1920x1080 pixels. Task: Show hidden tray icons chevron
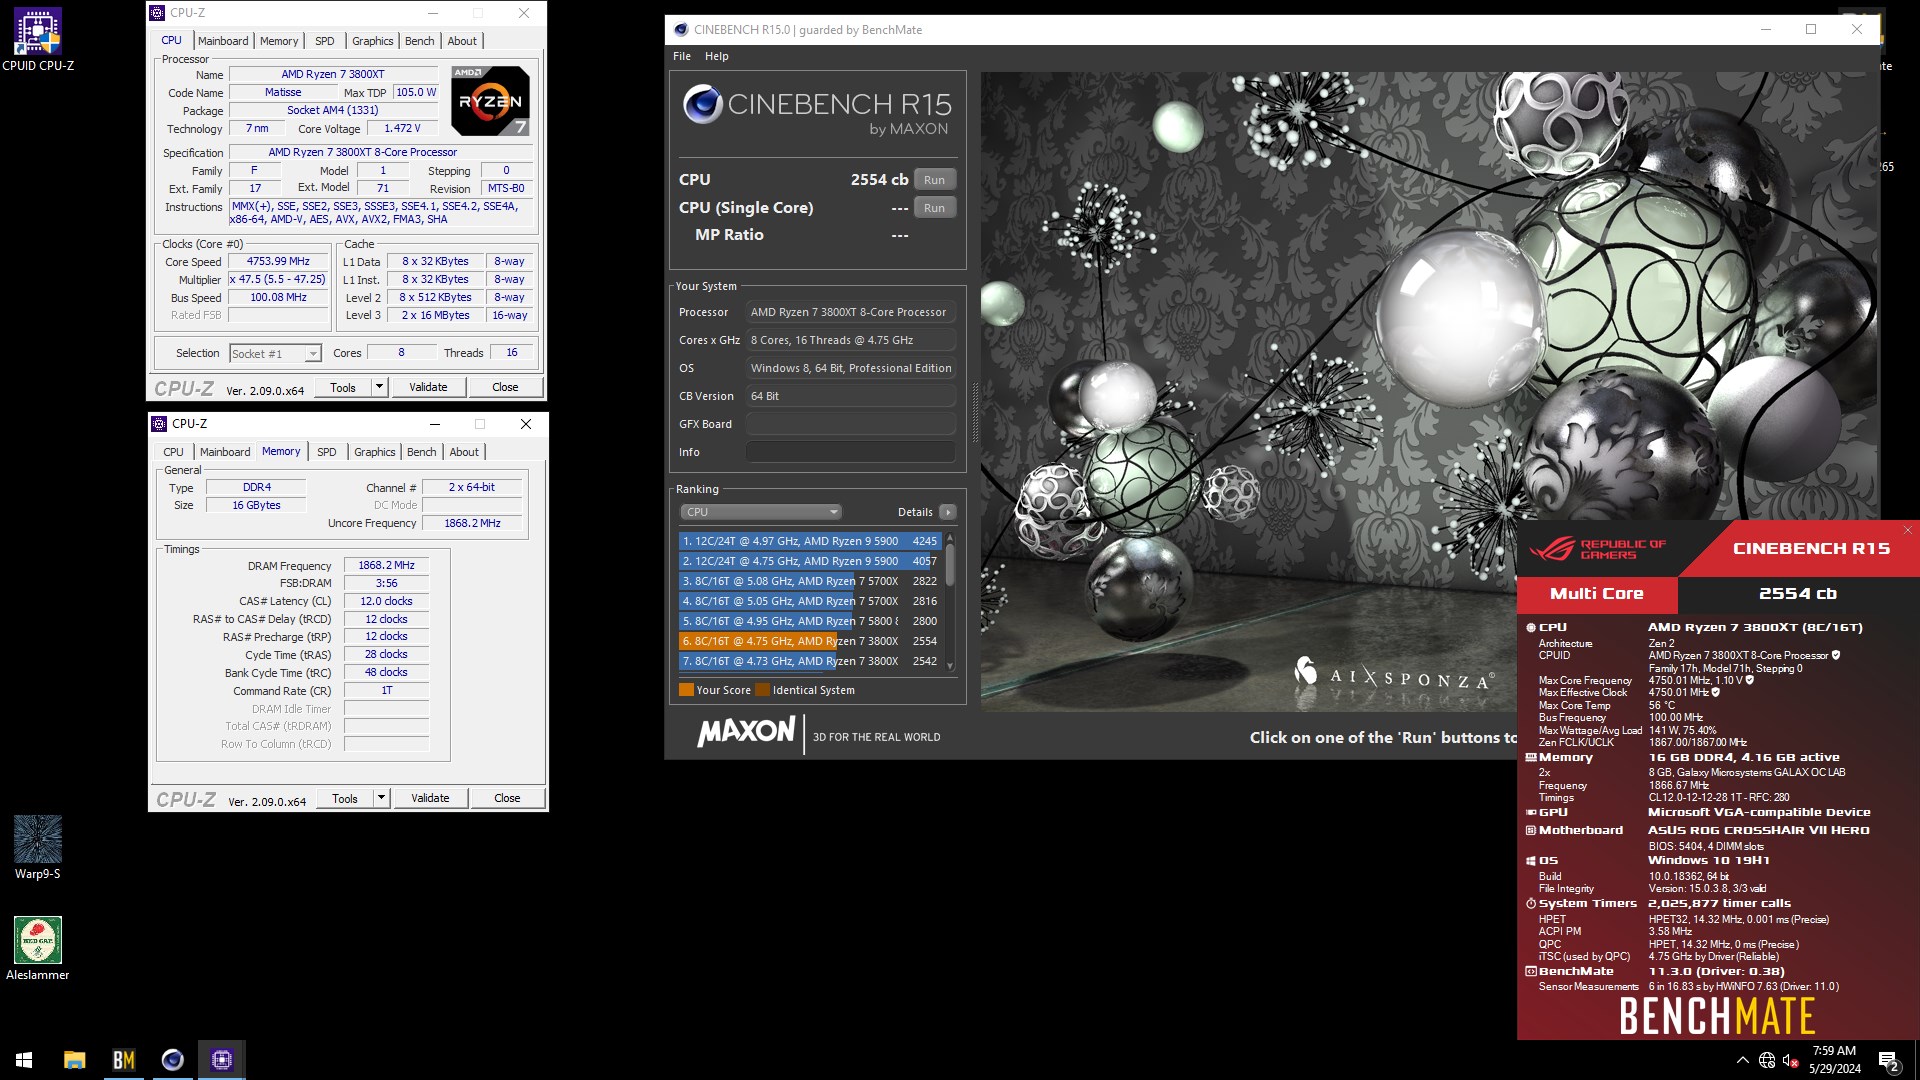[x=1743, y=1060]
